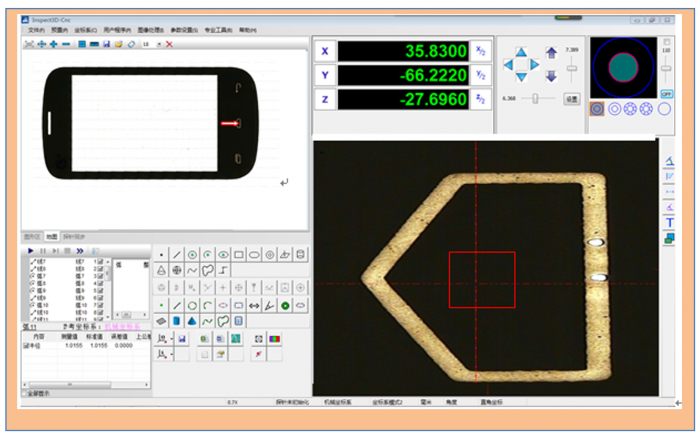
Task: Tick the checkbox for row 7 in program list
Action: tap(100, 305)
